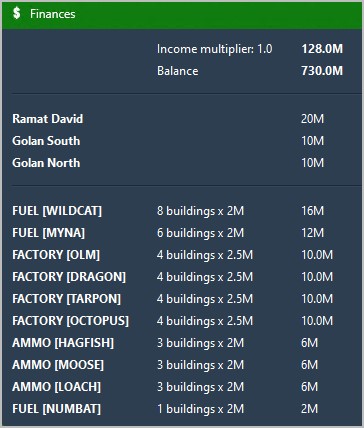The image size is (364, 428).
Task: Select the 10.0M total for OCTOPUS
Action: pyautogui.click(x=317, y=321)
